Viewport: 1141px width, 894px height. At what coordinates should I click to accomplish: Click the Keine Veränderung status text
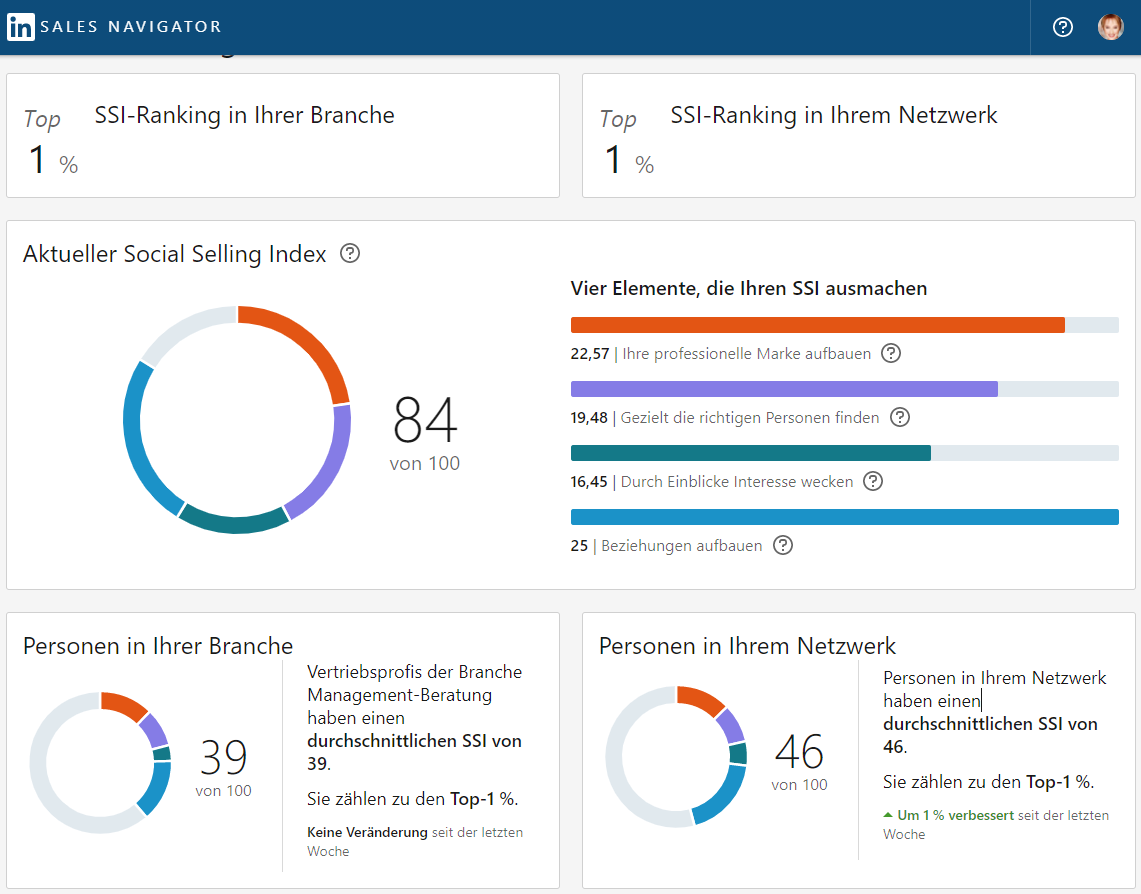[367, 832]
